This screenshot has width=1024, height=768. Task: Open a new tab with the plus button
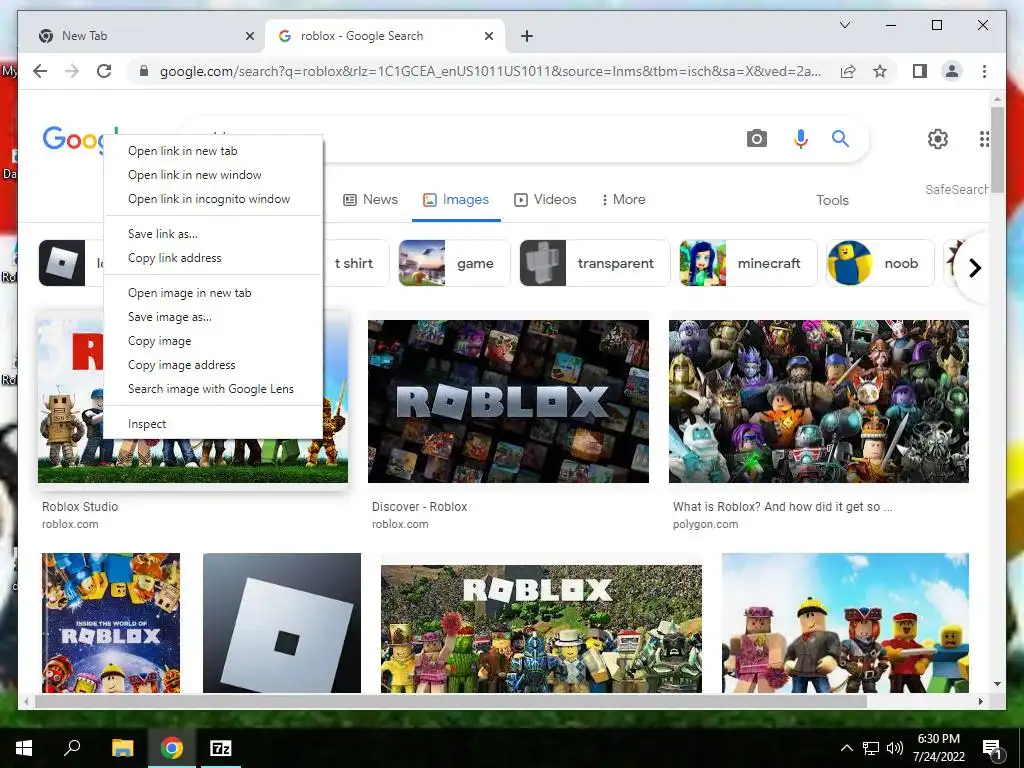[x=527, y=36]
